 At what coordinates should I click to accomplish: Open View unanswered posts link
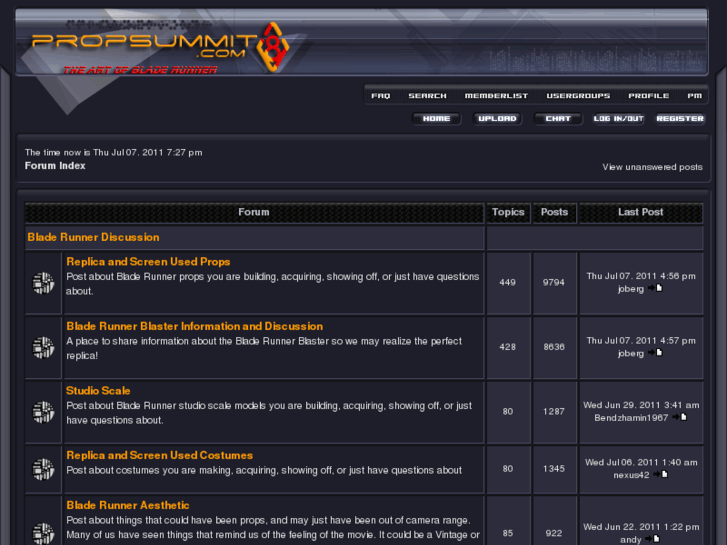652,167
